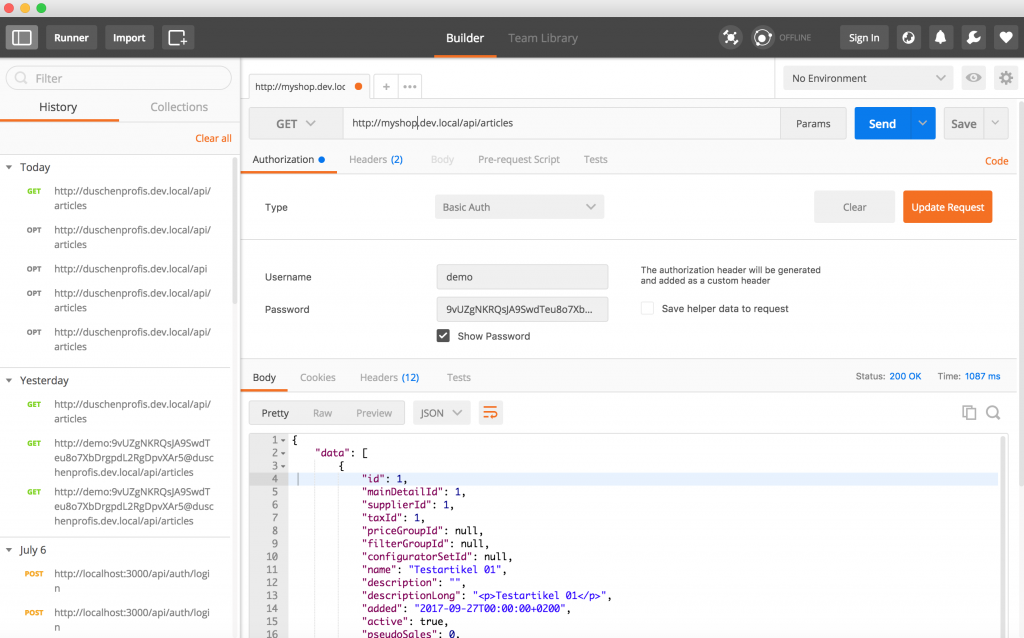Image resolution: width=1024 pixels, height=638 pixels.
Task: Click Update Request button
Action: (948, 207)
